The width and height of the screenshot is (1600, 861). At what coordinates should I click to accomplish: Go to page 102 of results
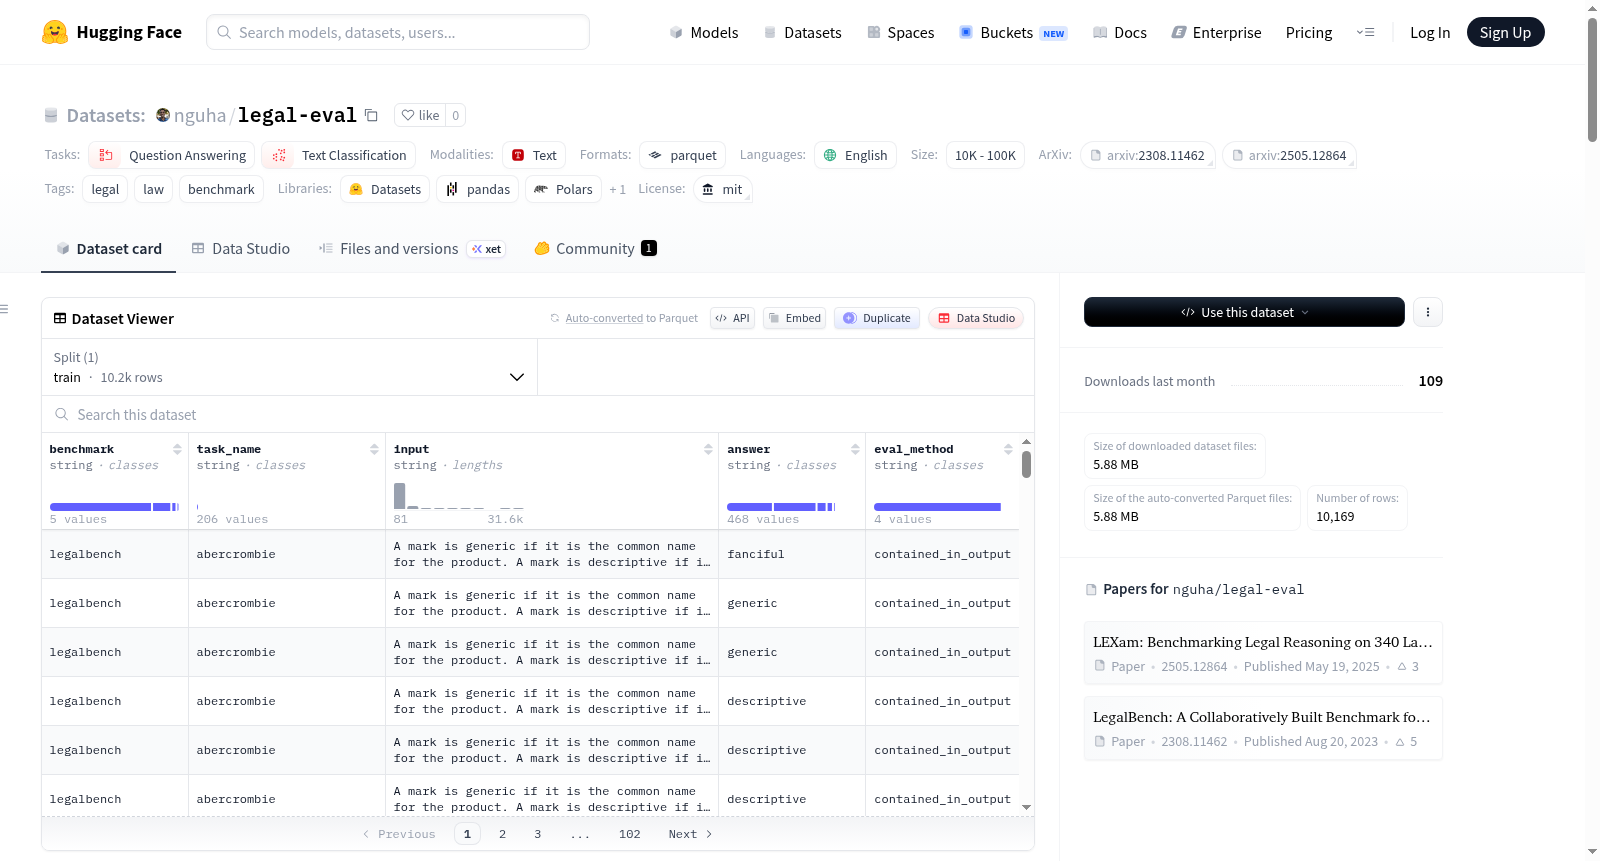[x=629, y=834]
